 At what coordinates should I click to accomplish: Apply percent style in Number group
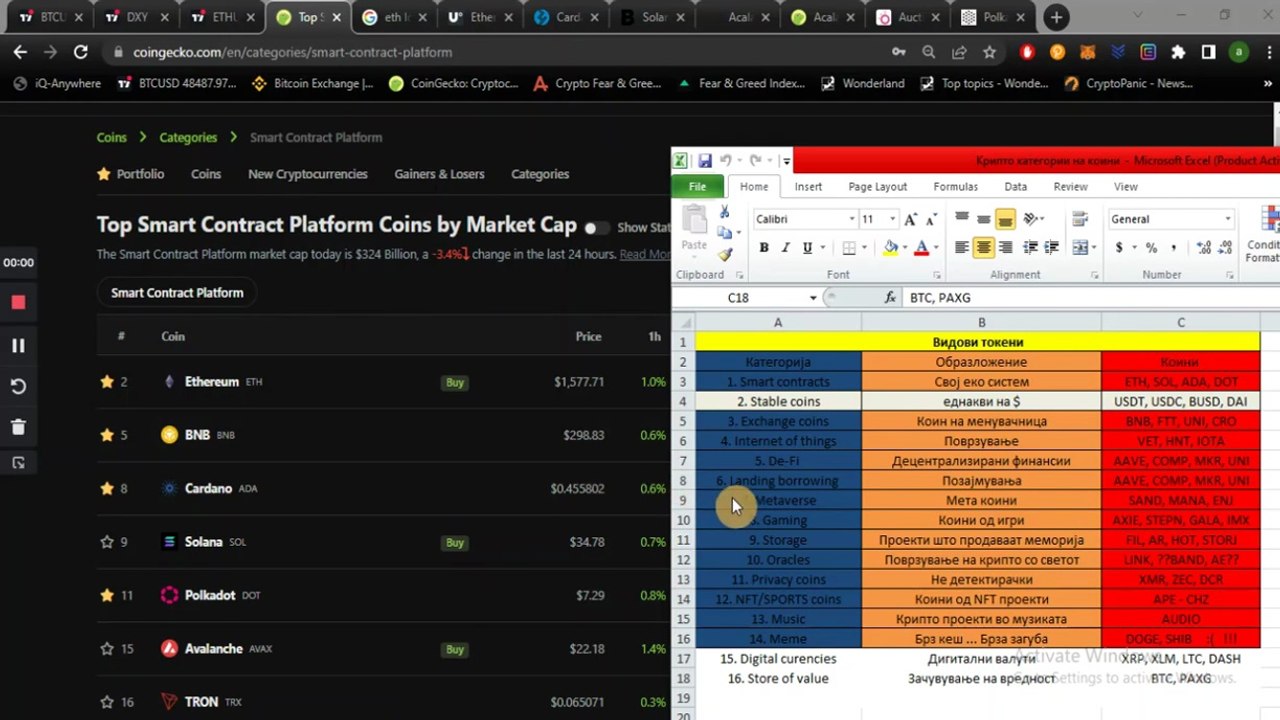[x=1152, y=247]
